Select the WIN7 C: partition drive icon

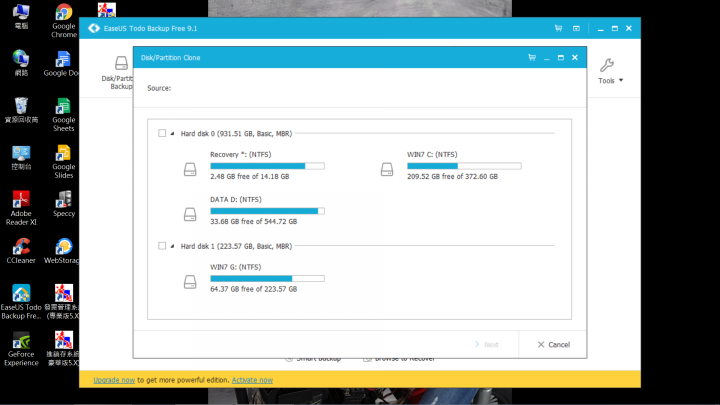tap(387, 169)
